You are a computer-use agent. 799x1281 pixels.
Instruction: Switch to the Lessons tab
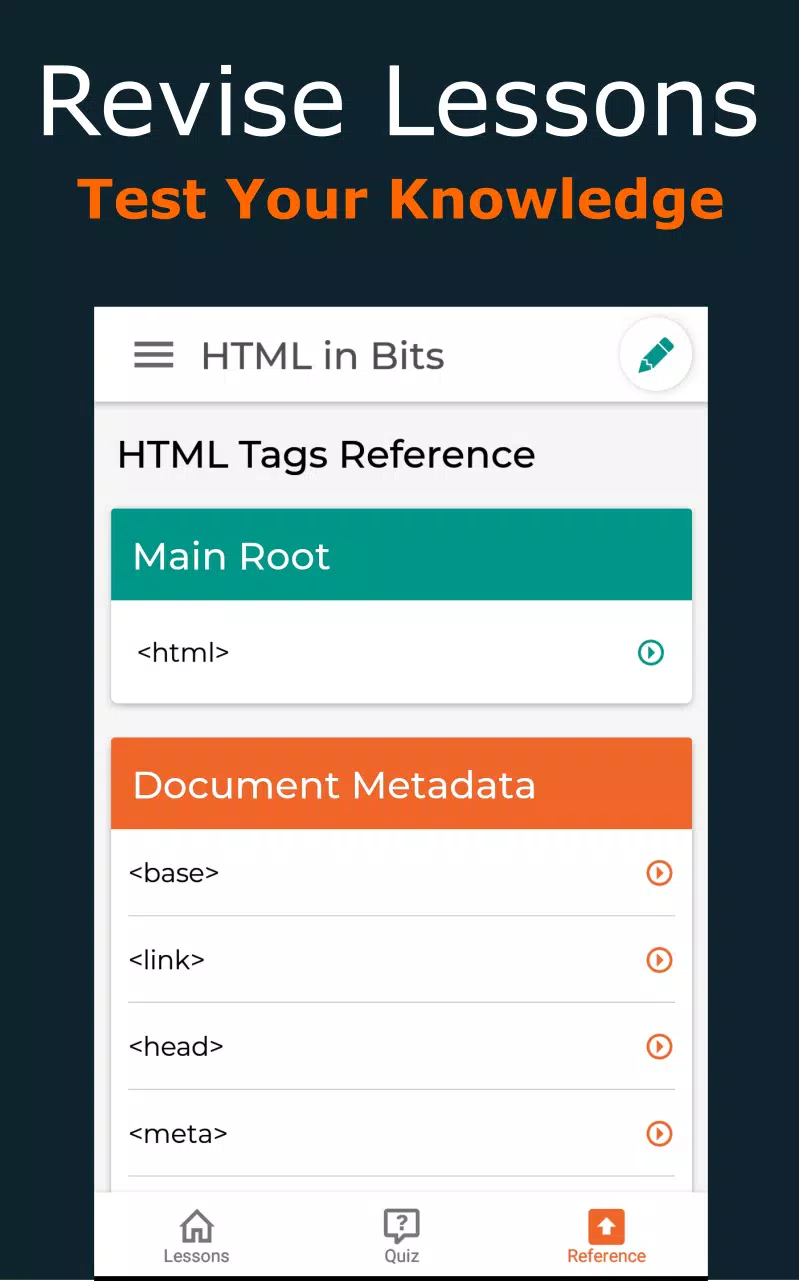pos(196,1236)
